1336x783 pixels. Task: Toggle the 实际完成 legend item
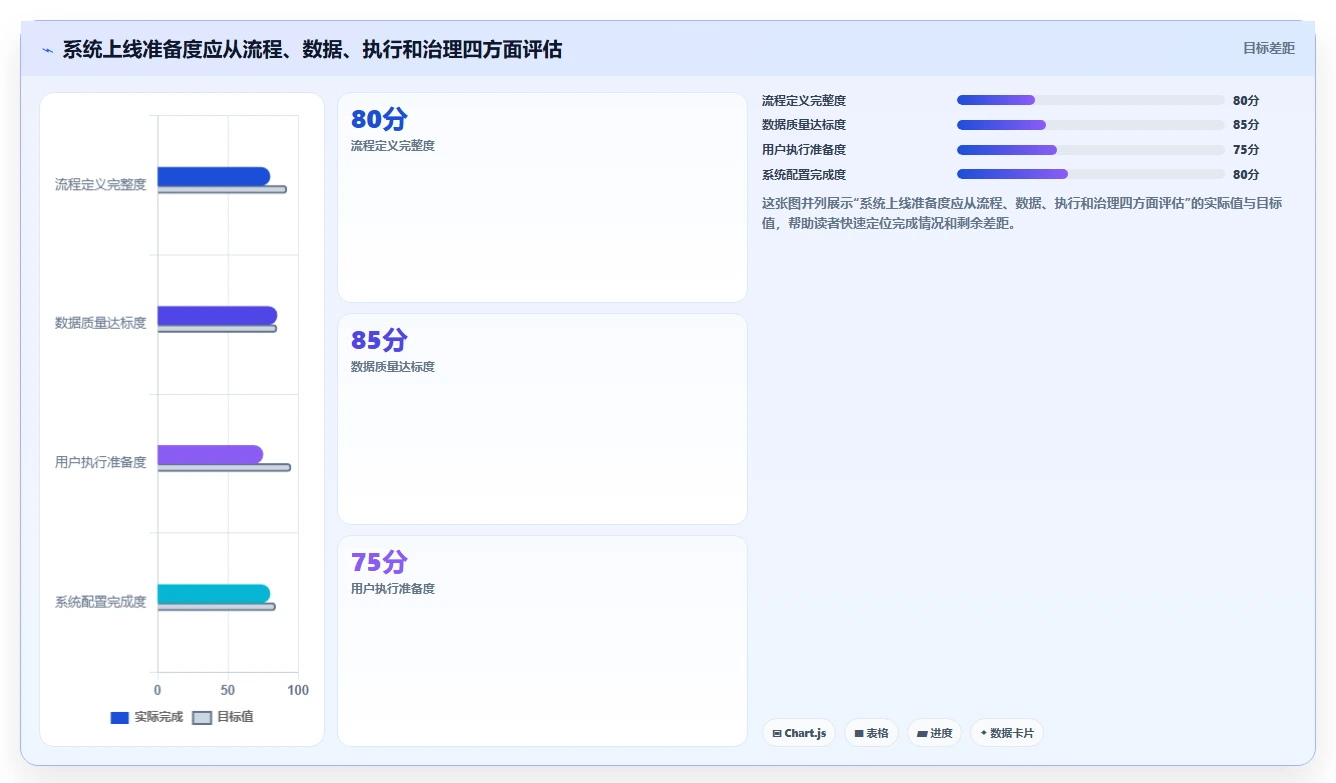click(147, 717)
